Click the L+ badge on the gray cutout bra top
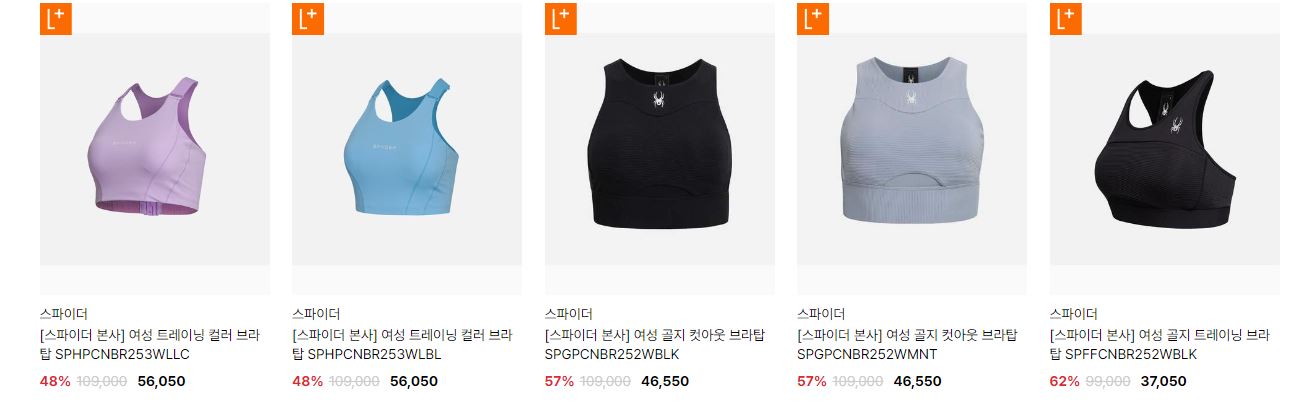 (813, 19)
